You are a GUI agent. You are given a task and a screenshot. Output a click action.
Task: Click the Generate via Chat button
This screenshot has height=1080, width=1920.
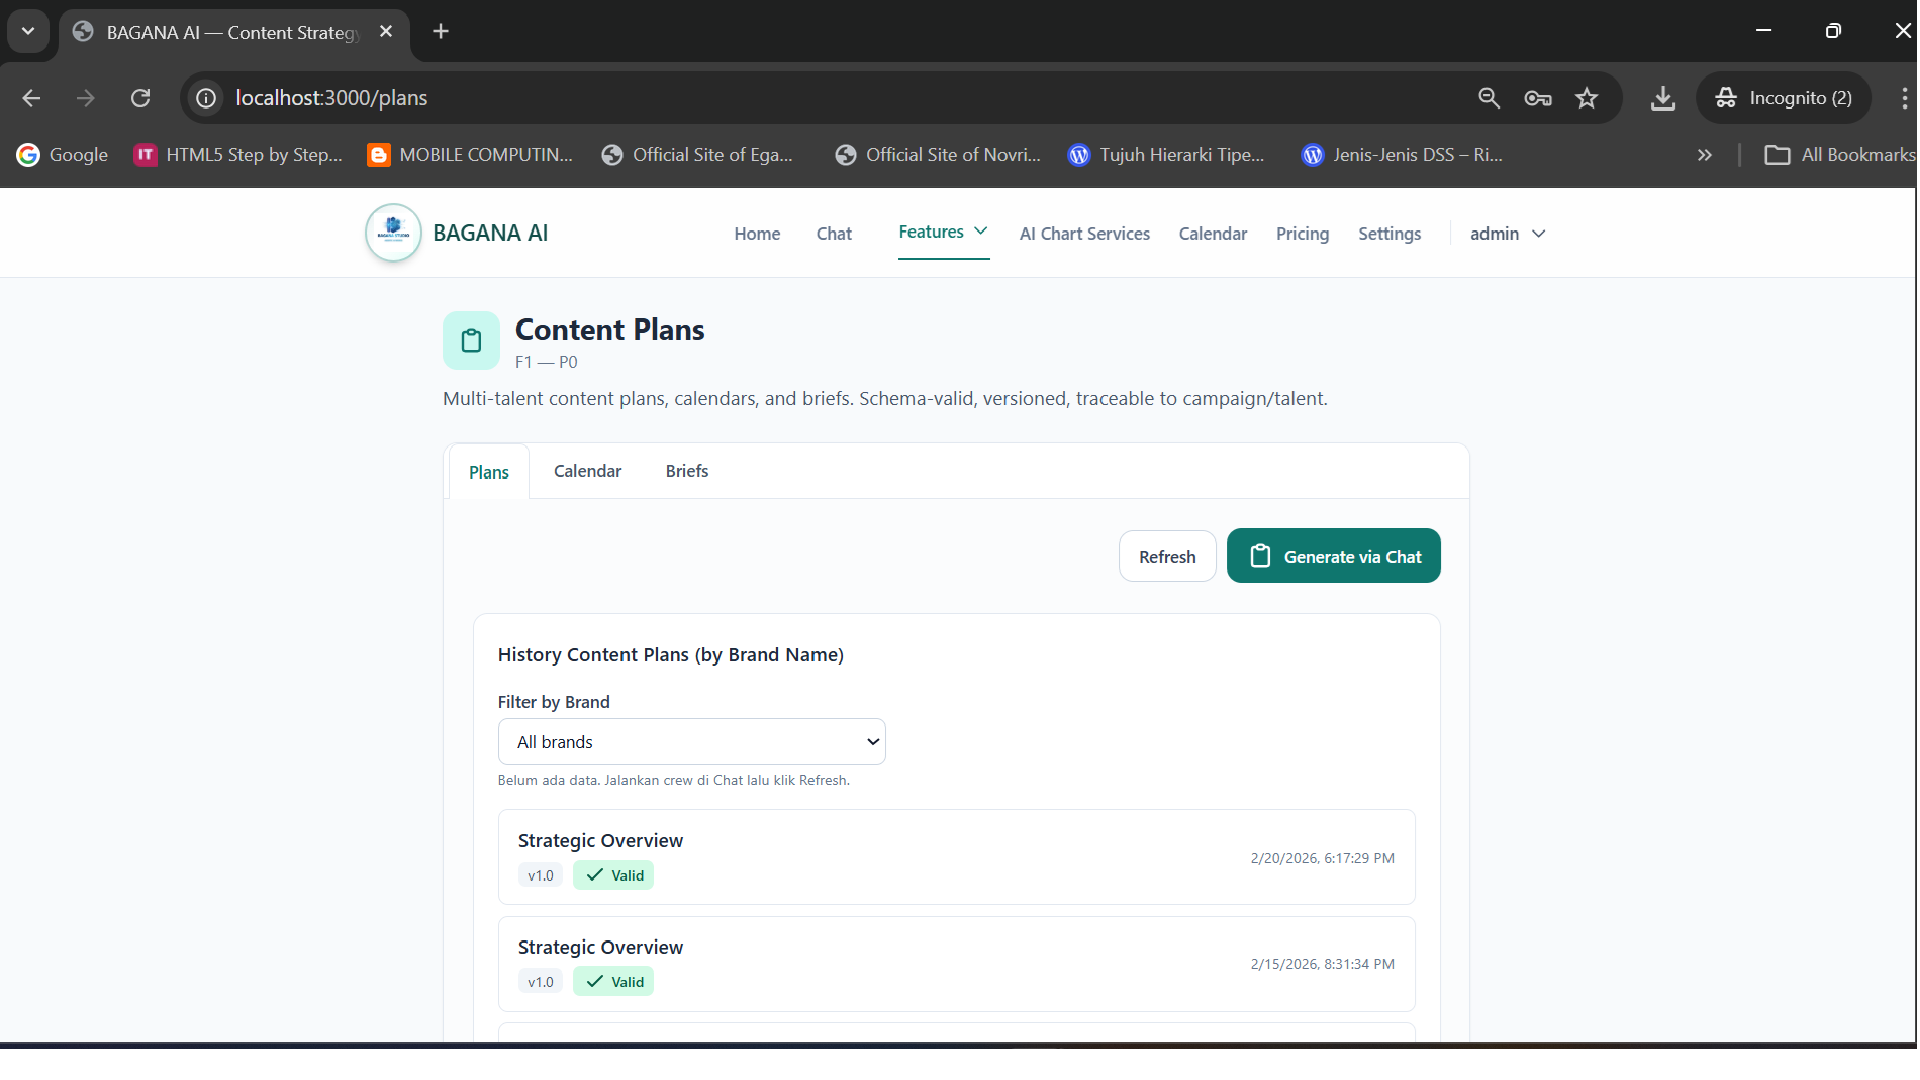pos(1333,556)
